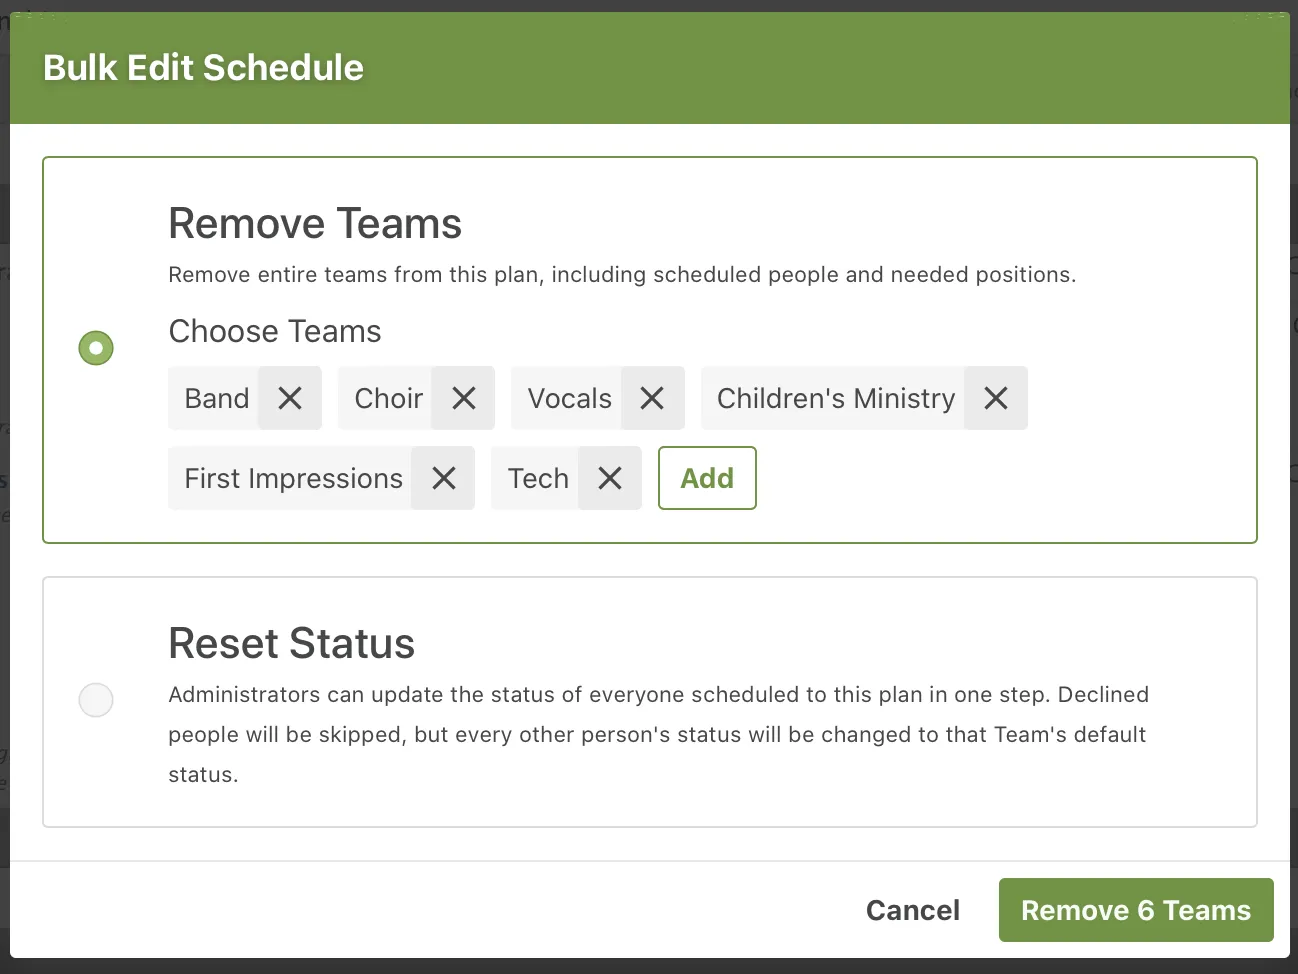The height and width of the screenshot is (974, 1298).
Task: Click the Add button to add another team
Action: pos(707,478)
